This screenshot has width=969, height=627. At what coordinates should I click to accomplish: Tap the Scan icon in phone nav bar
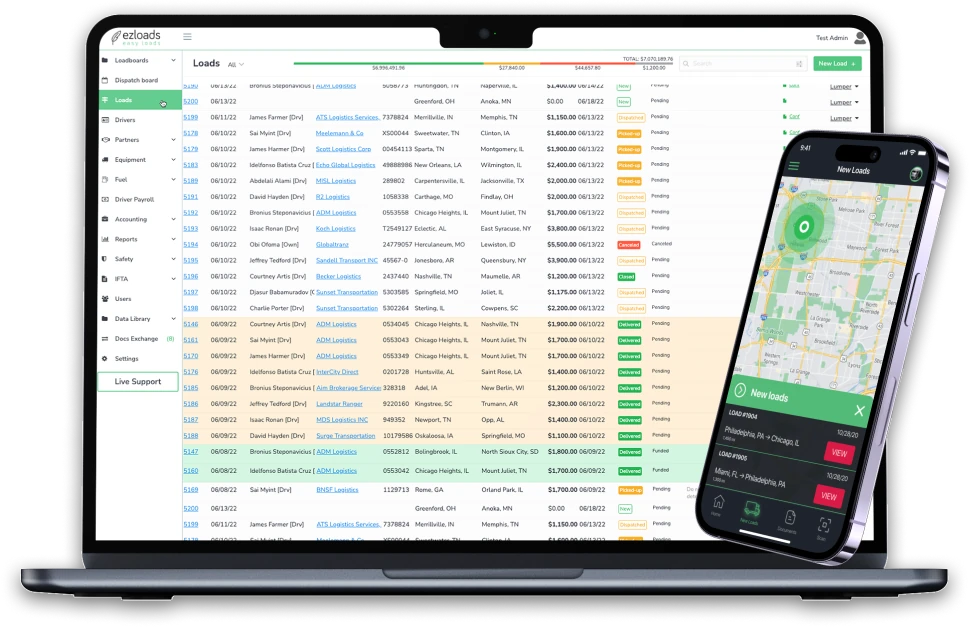(824, 526)
